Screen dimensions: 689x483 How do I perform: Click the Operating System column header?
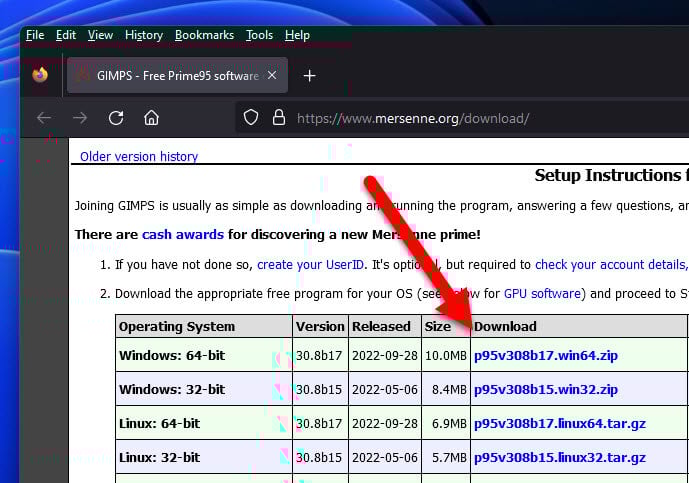204,327
